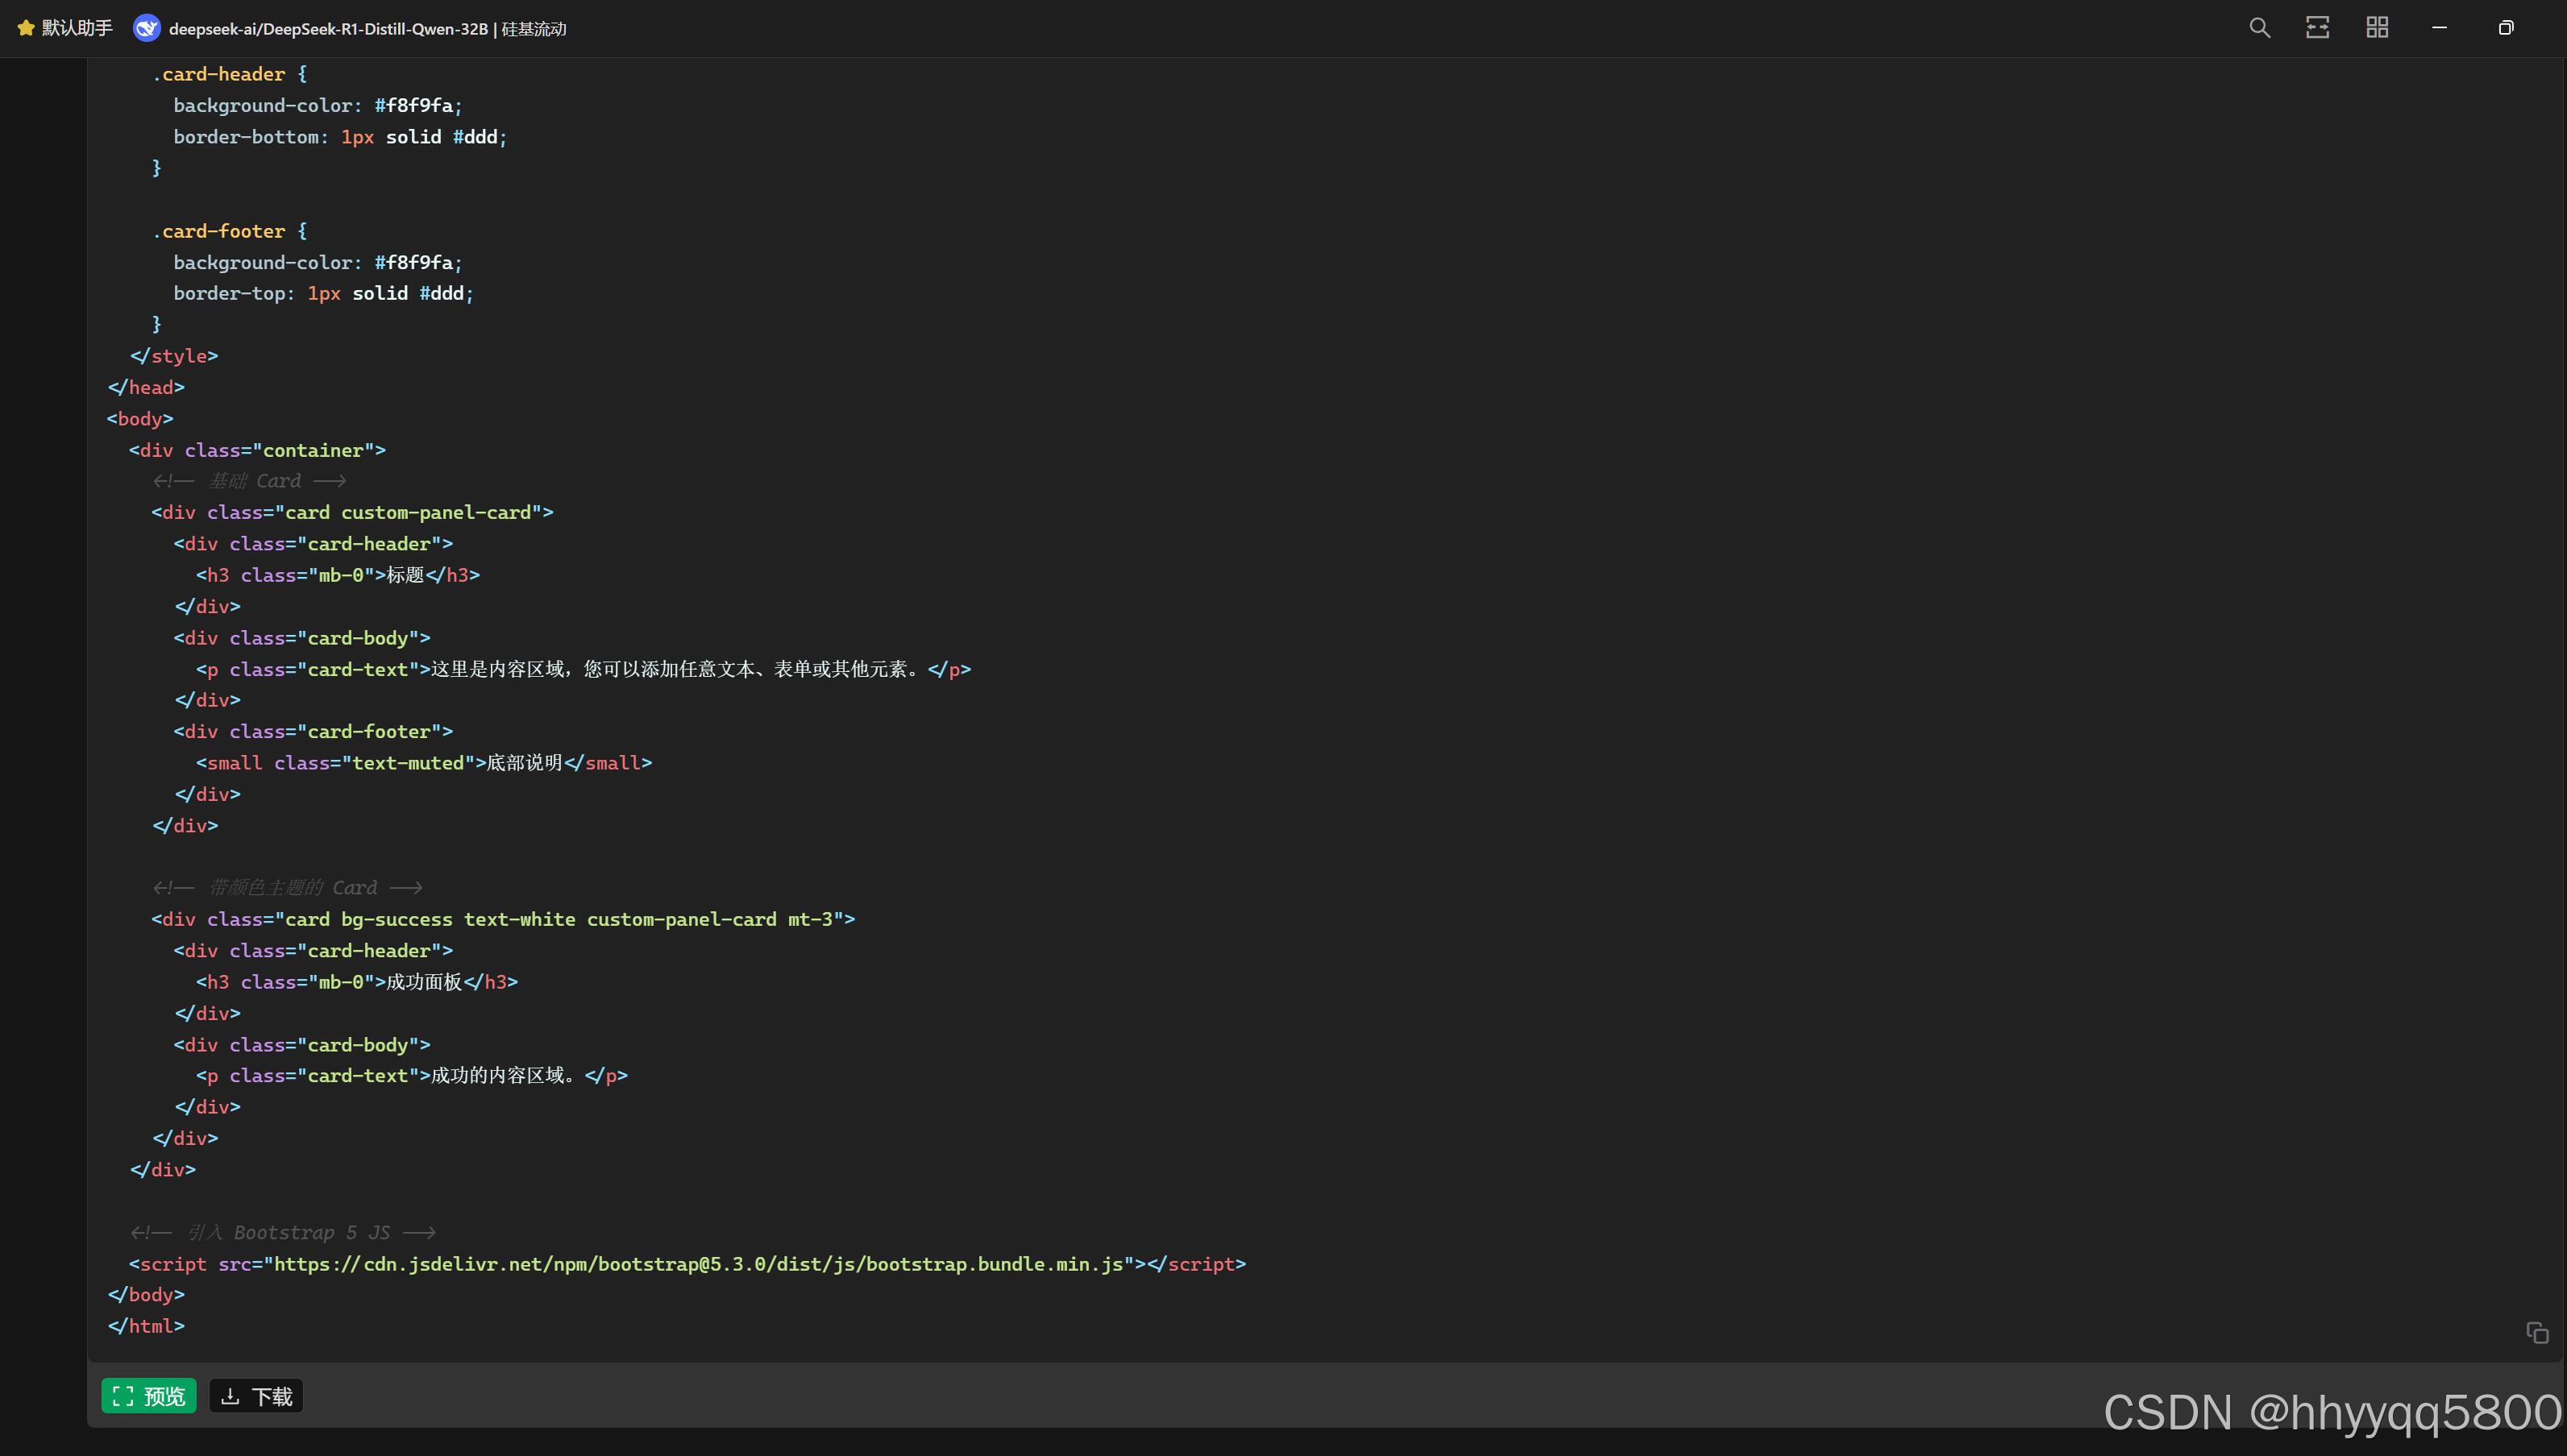This screenshot has height=1456, width=2567.
Task: Select the 默认助手 assistant label
Action: (x=77, y=28)
